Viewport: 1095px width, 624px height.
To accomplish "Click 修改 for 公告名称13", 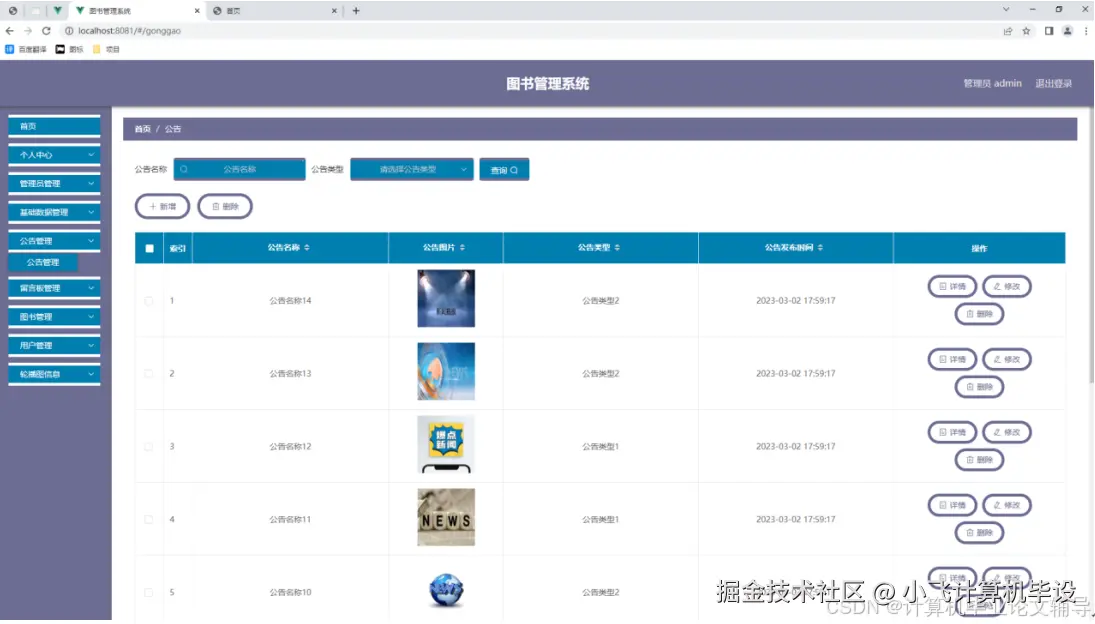I will click(x=1007, y=359).
